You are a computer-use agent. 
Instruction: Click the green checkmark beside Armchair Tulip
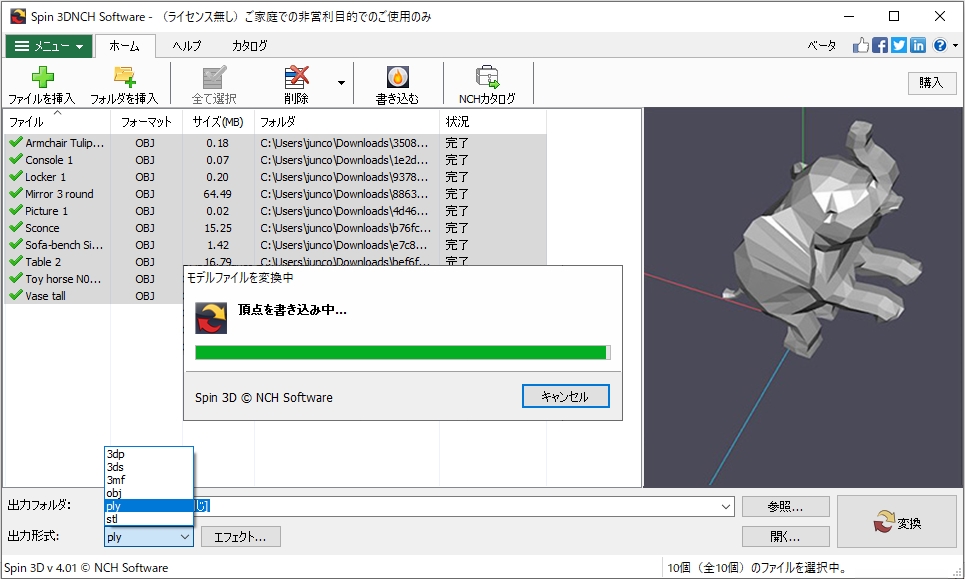(x=16, y=142)
